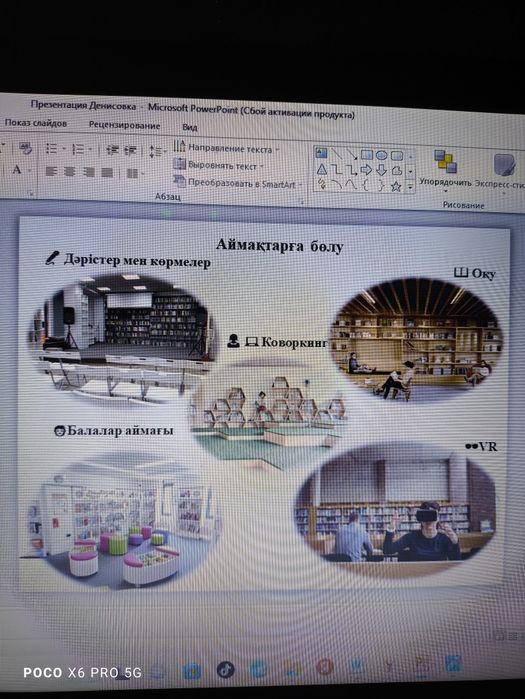
Task: Open the Рецензирование ribbon tab
Action: tap(124, 125)
